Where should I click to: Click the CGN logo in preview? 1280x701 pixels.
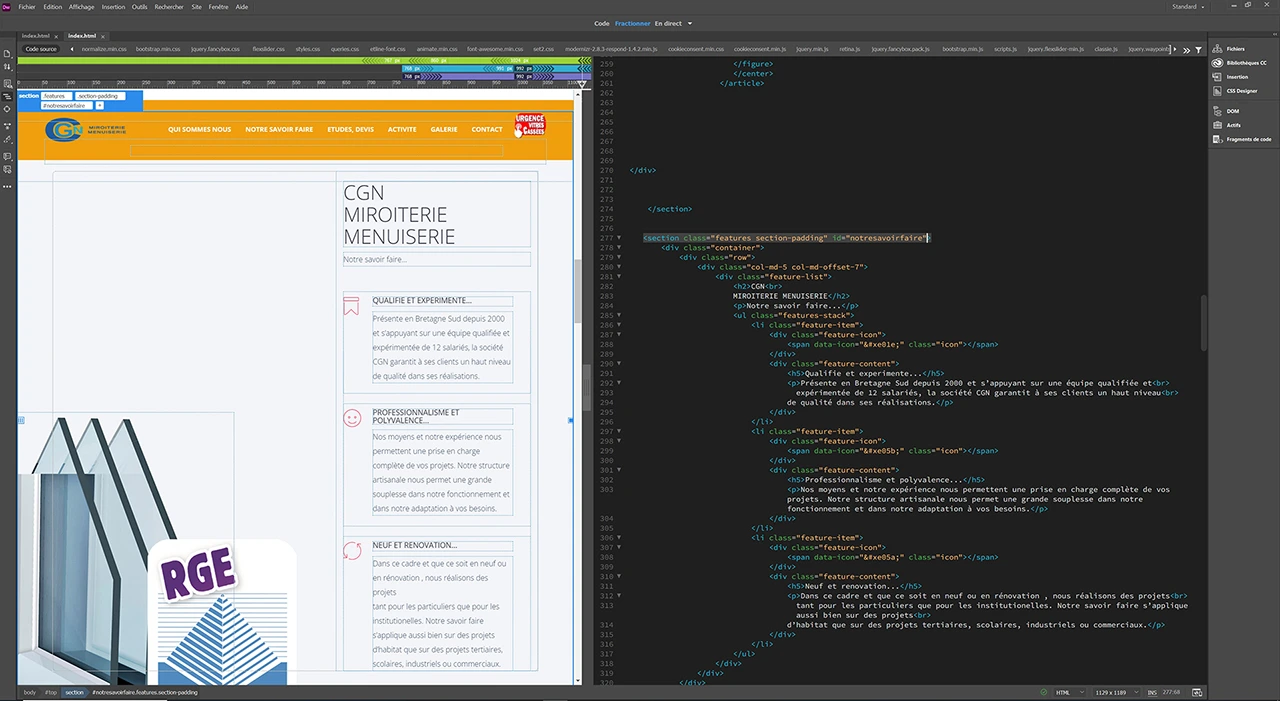pyautogui.click(x=86, y=130)
